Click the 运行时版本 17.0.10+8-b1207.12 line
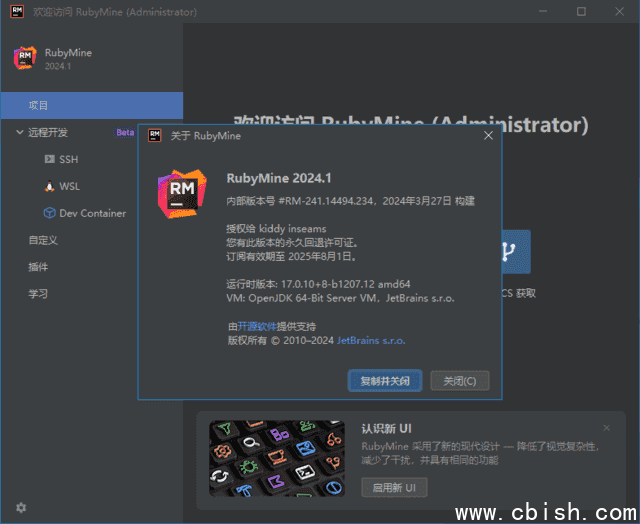This screenshot has width=640, height=524. (318, 284)
